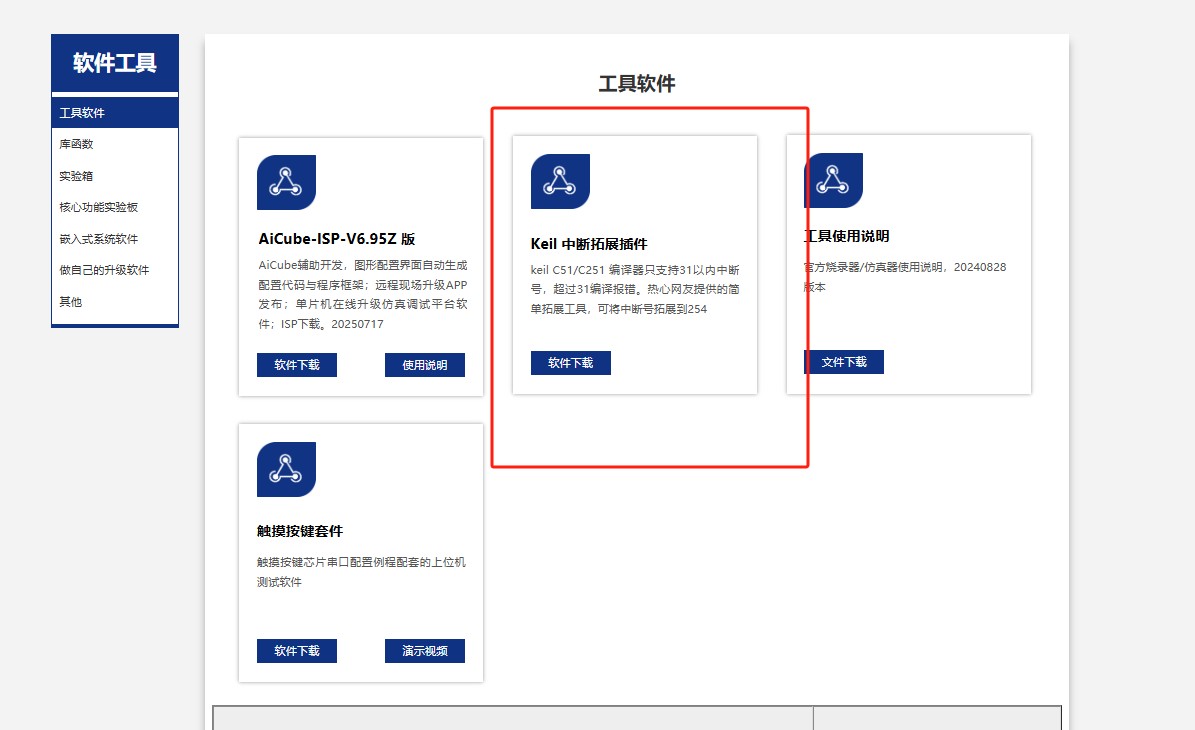Viewport: 1195px width, 730px height.
Task: Click the Keil 中断拓展插件 card icon
Action: [x=560, y=181]
